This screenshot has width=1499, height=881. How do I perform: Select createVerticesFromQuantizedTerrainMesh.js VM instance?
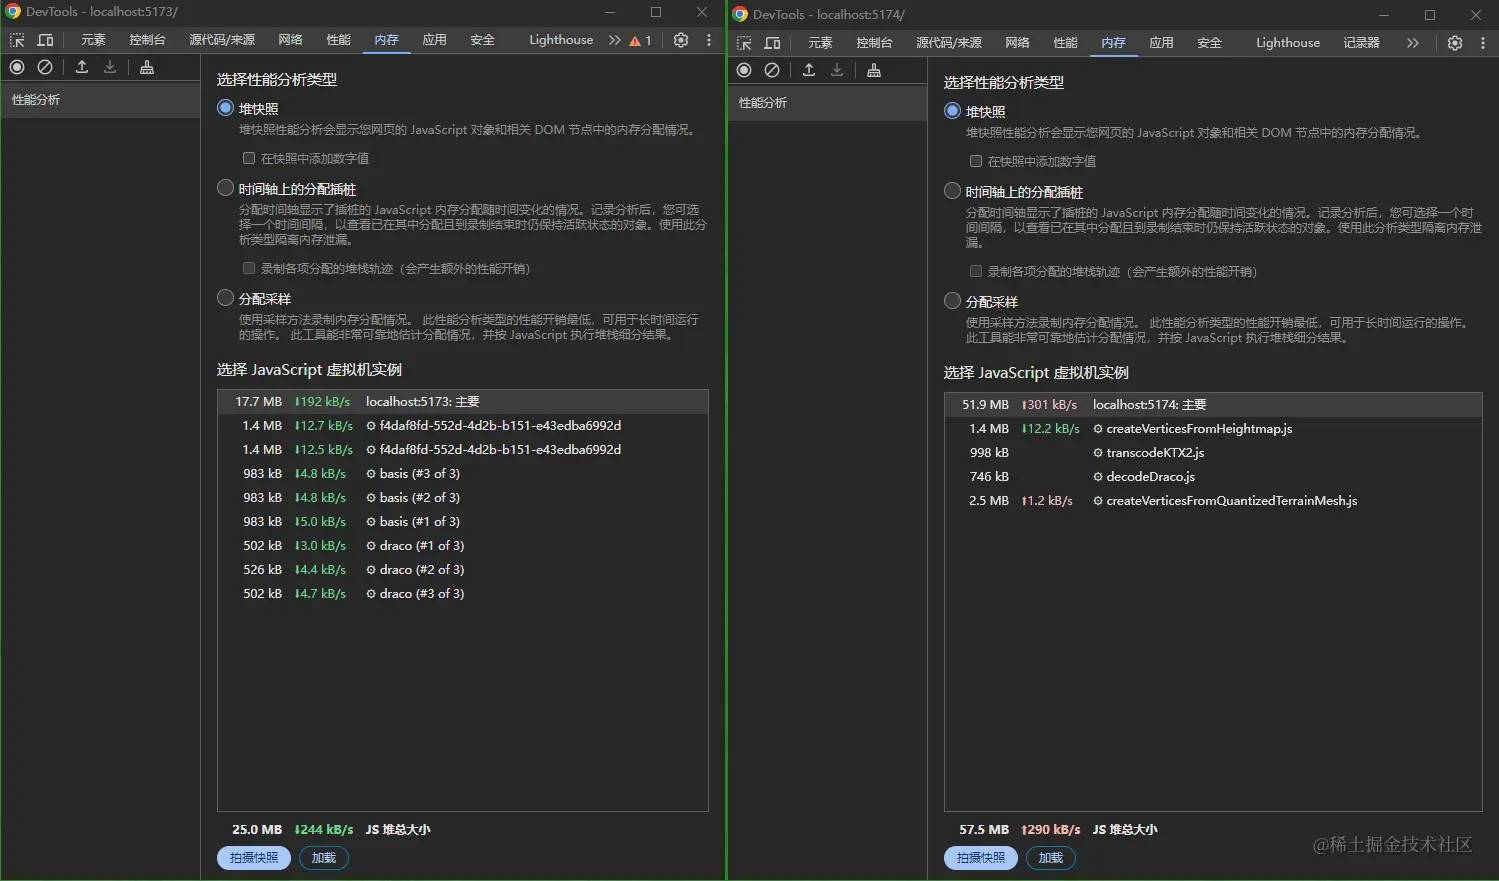(x=1213, y=501)
